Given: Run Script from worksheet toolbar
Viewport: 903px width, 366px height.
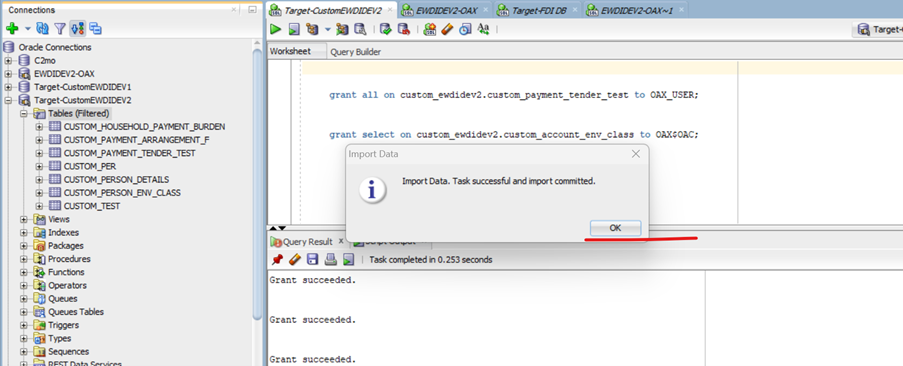Looking at the screenshot, I should coord(294,29).
